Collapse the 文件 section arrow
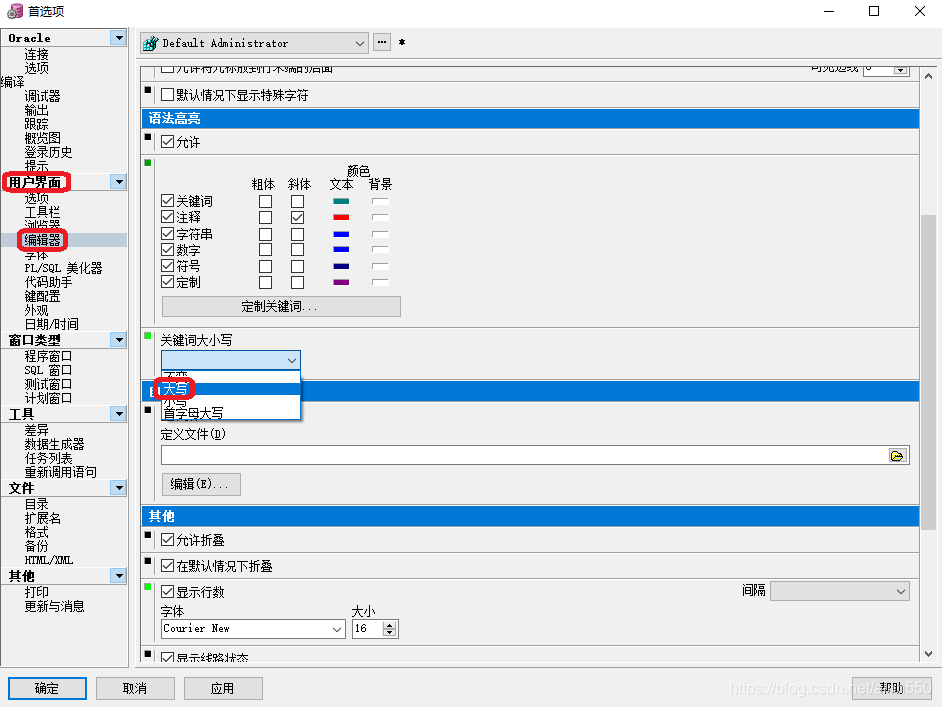This screenshot has width=942, height=707. tap(119, 488)
